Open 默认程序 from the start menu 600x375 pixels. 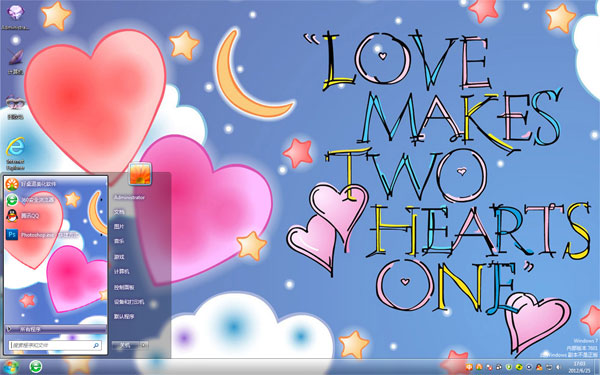124,316
